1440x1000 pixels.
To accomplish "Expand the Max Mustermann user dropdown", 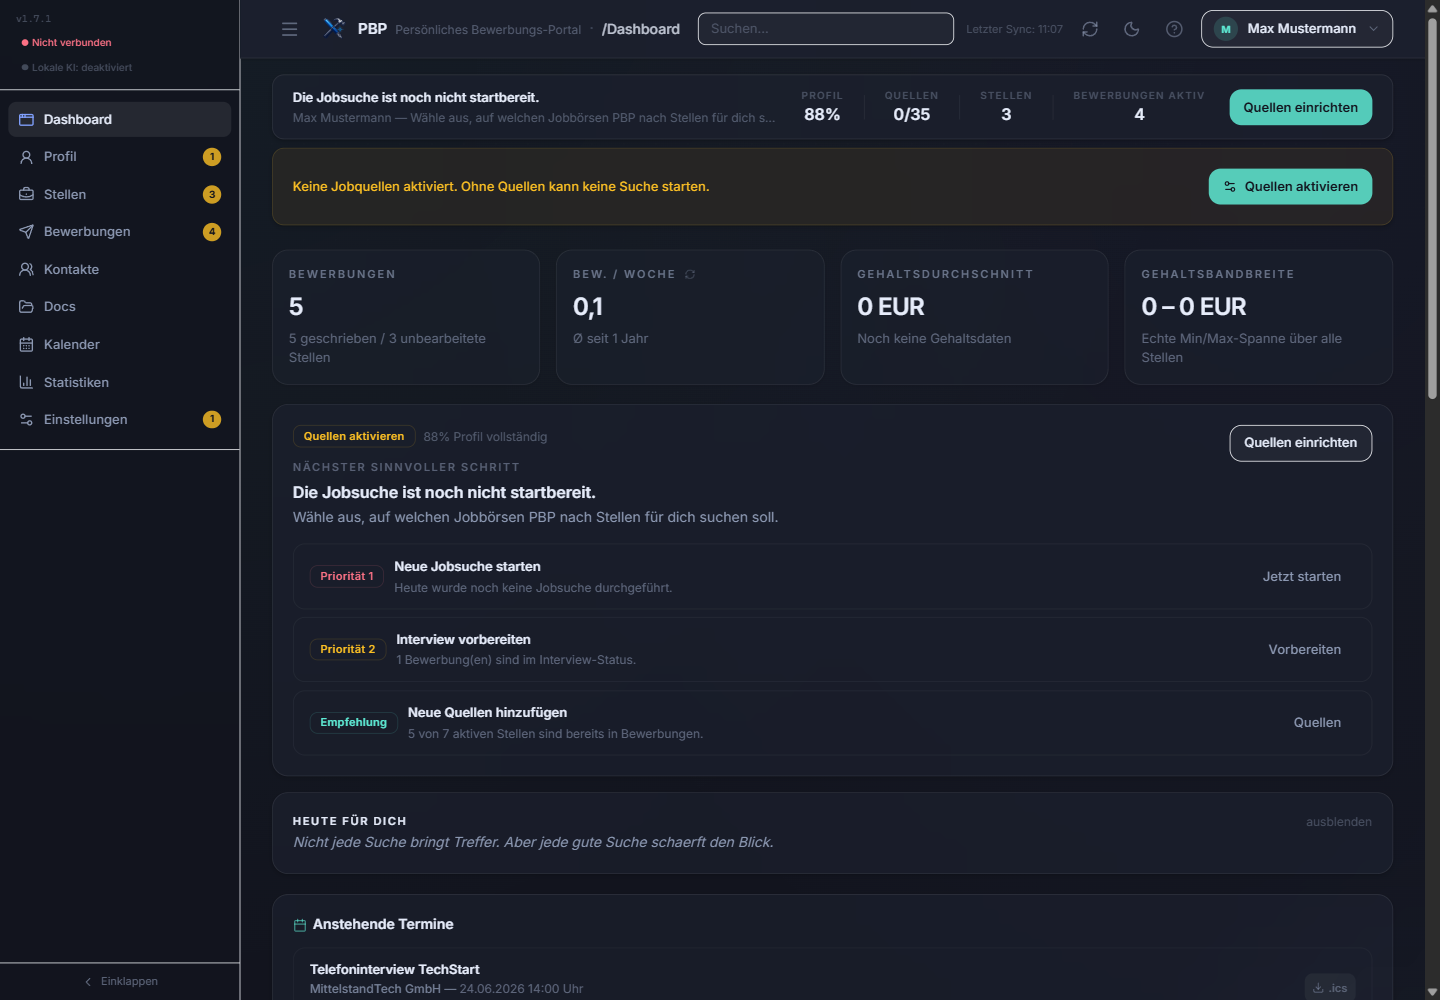I will click(x=1297, y=29).
